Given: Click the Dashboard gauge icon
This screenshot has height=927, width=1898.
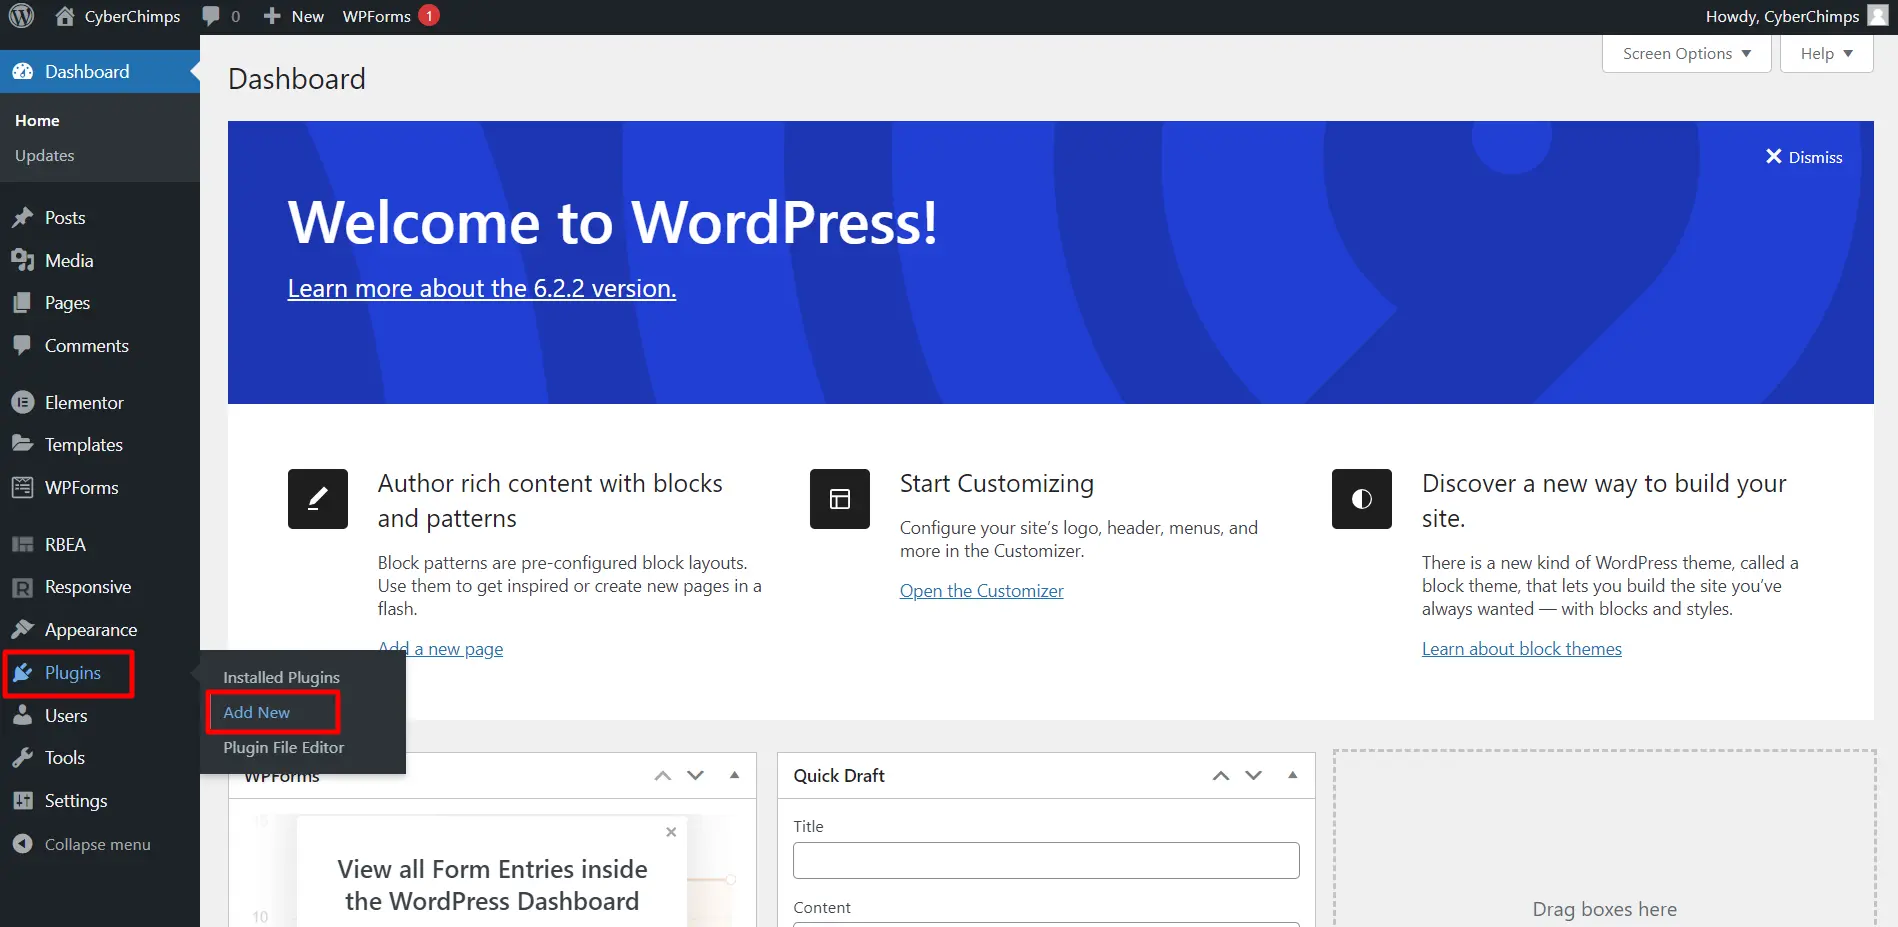Looking at the screenshot, I should 23,71.
